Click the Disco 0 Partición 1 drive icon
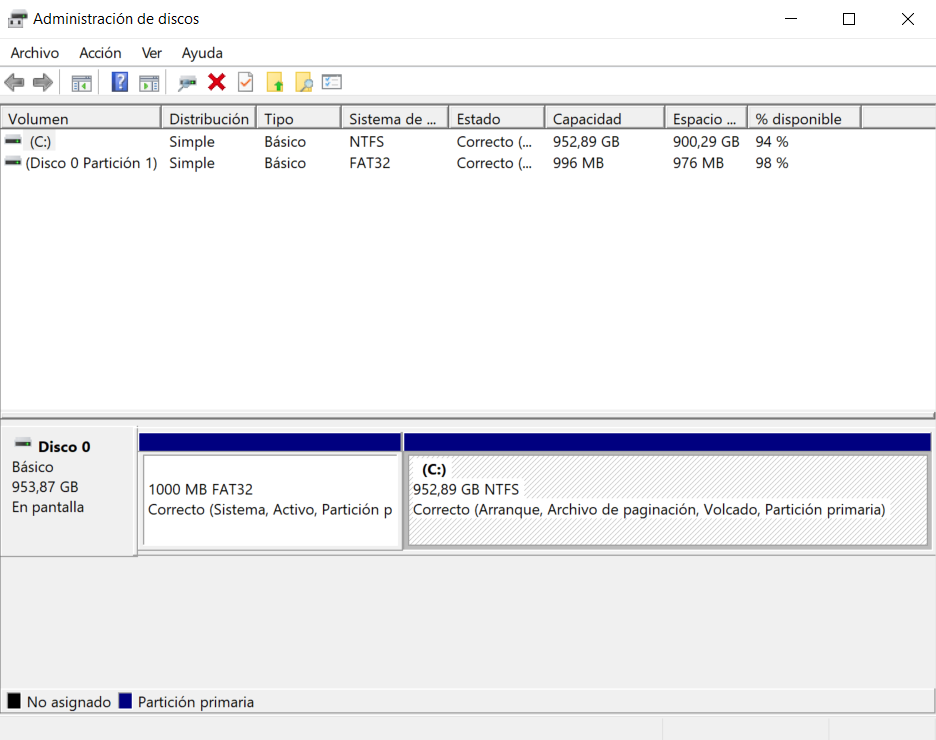 [13, 162]
